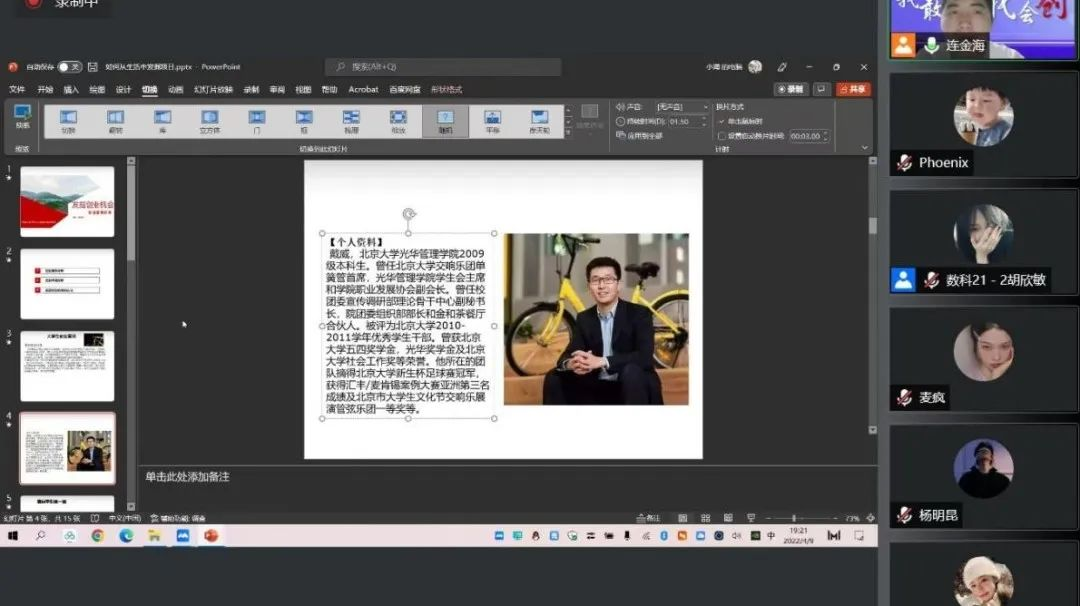Collapse the ribbon using the chevron
Image resolution: width=1080 pixels, height=606 pixels.
(x=865, y=148)
